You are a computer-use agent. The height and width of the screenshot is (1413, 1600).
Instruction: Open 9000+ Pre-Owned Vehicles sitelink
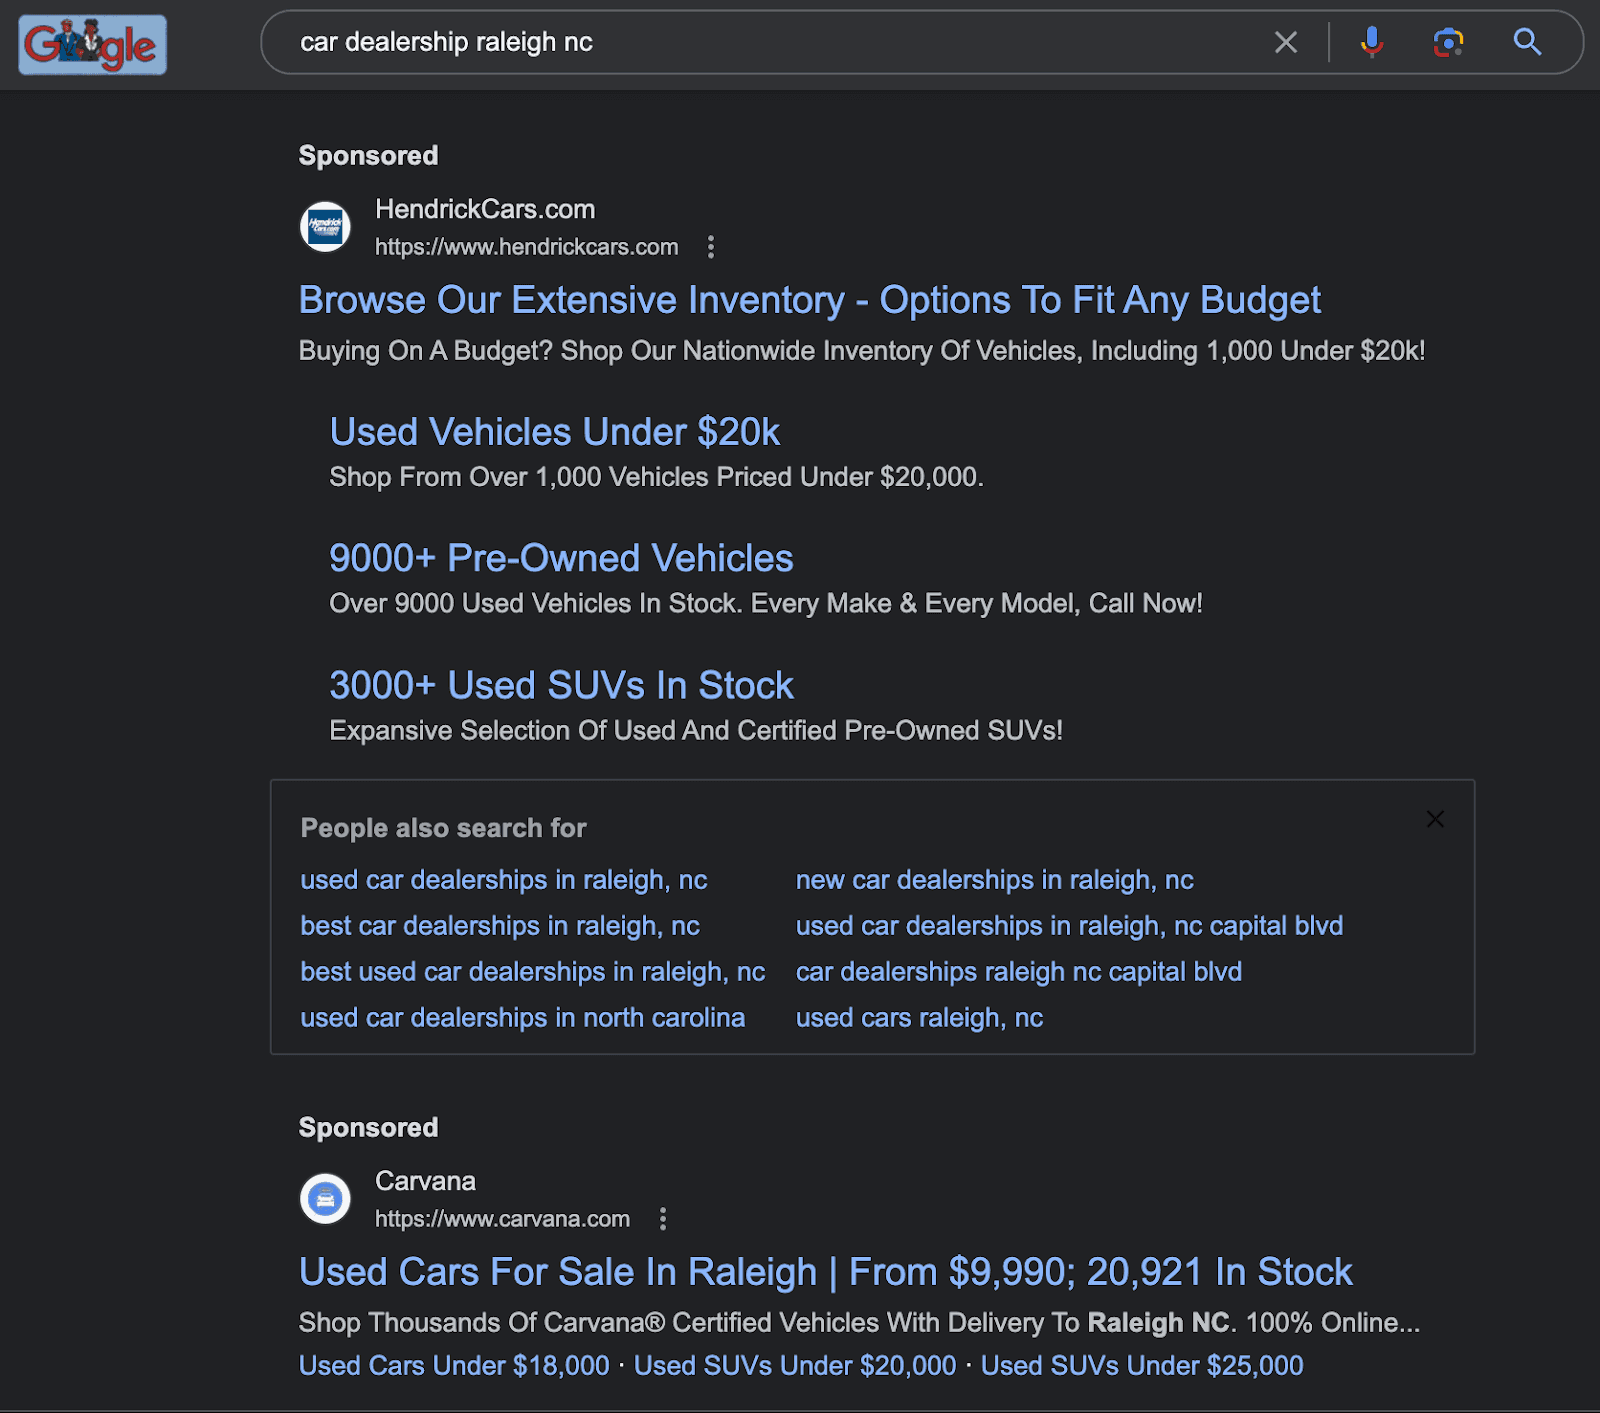561,558
